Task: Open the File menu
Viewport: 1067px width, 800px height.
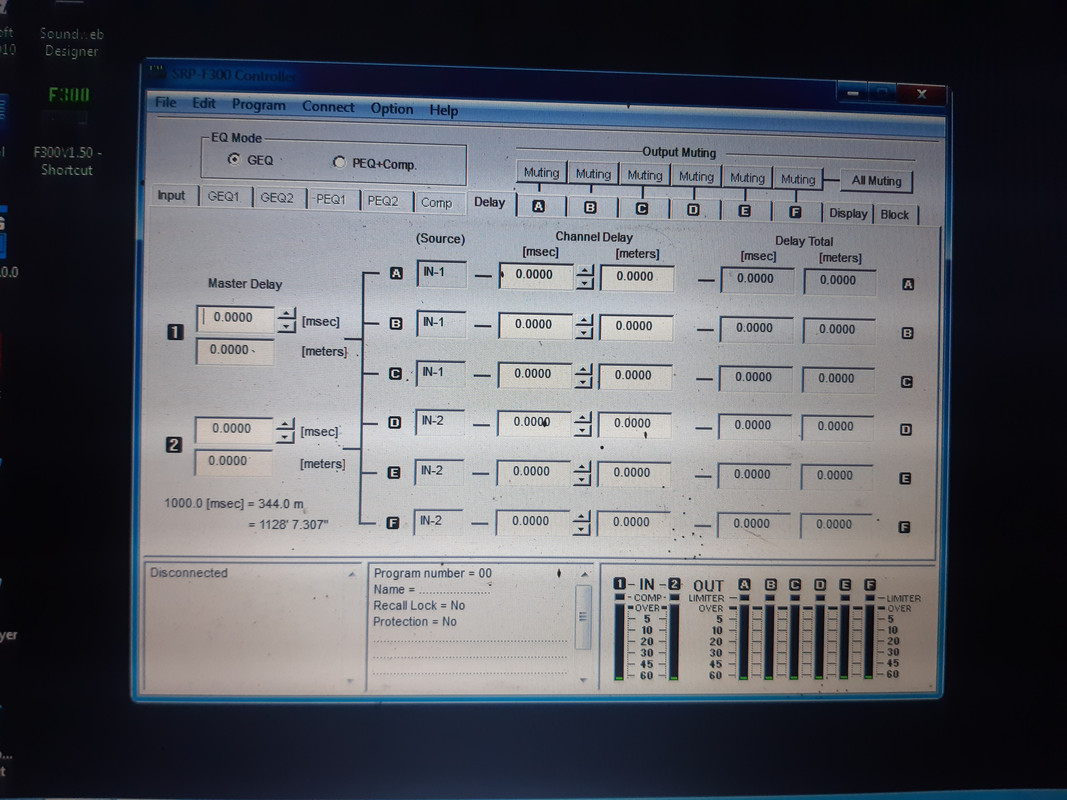Action: (165, 103)
